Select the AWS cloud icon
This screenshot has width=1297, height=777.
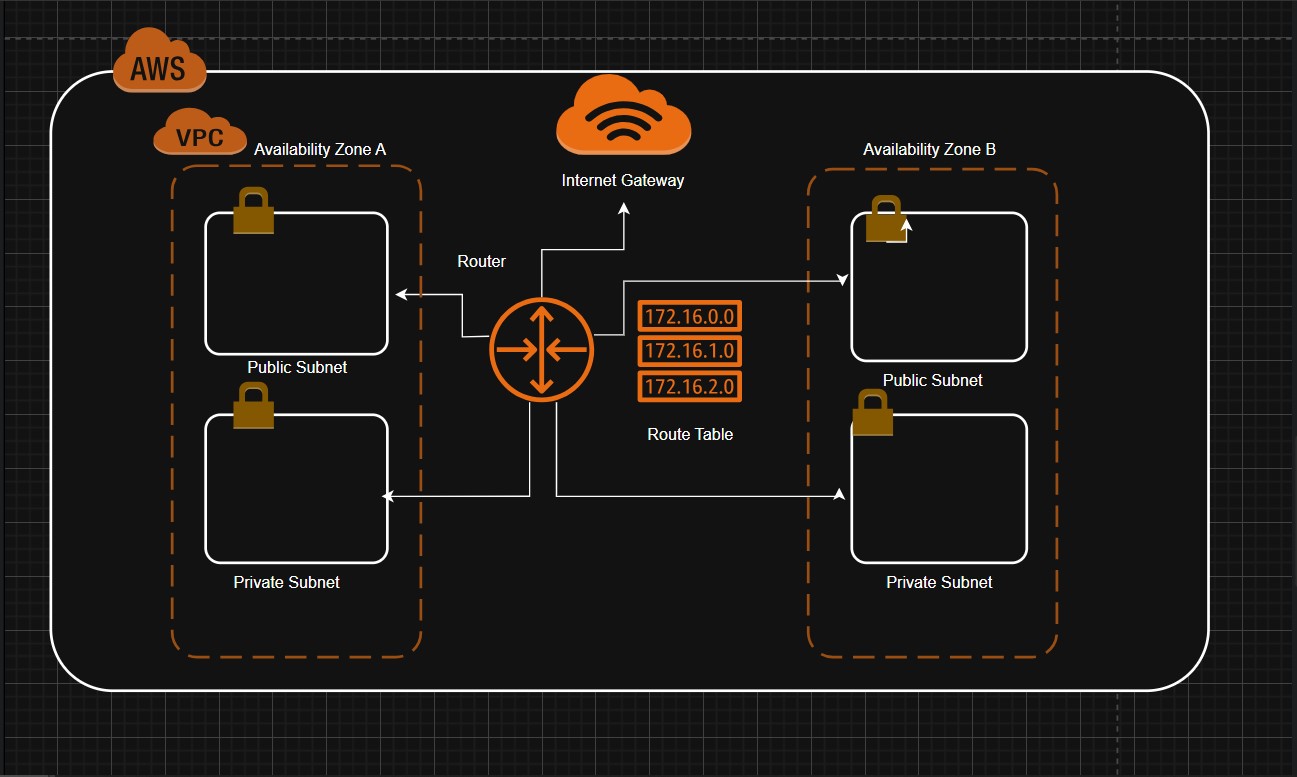point(159,62)
